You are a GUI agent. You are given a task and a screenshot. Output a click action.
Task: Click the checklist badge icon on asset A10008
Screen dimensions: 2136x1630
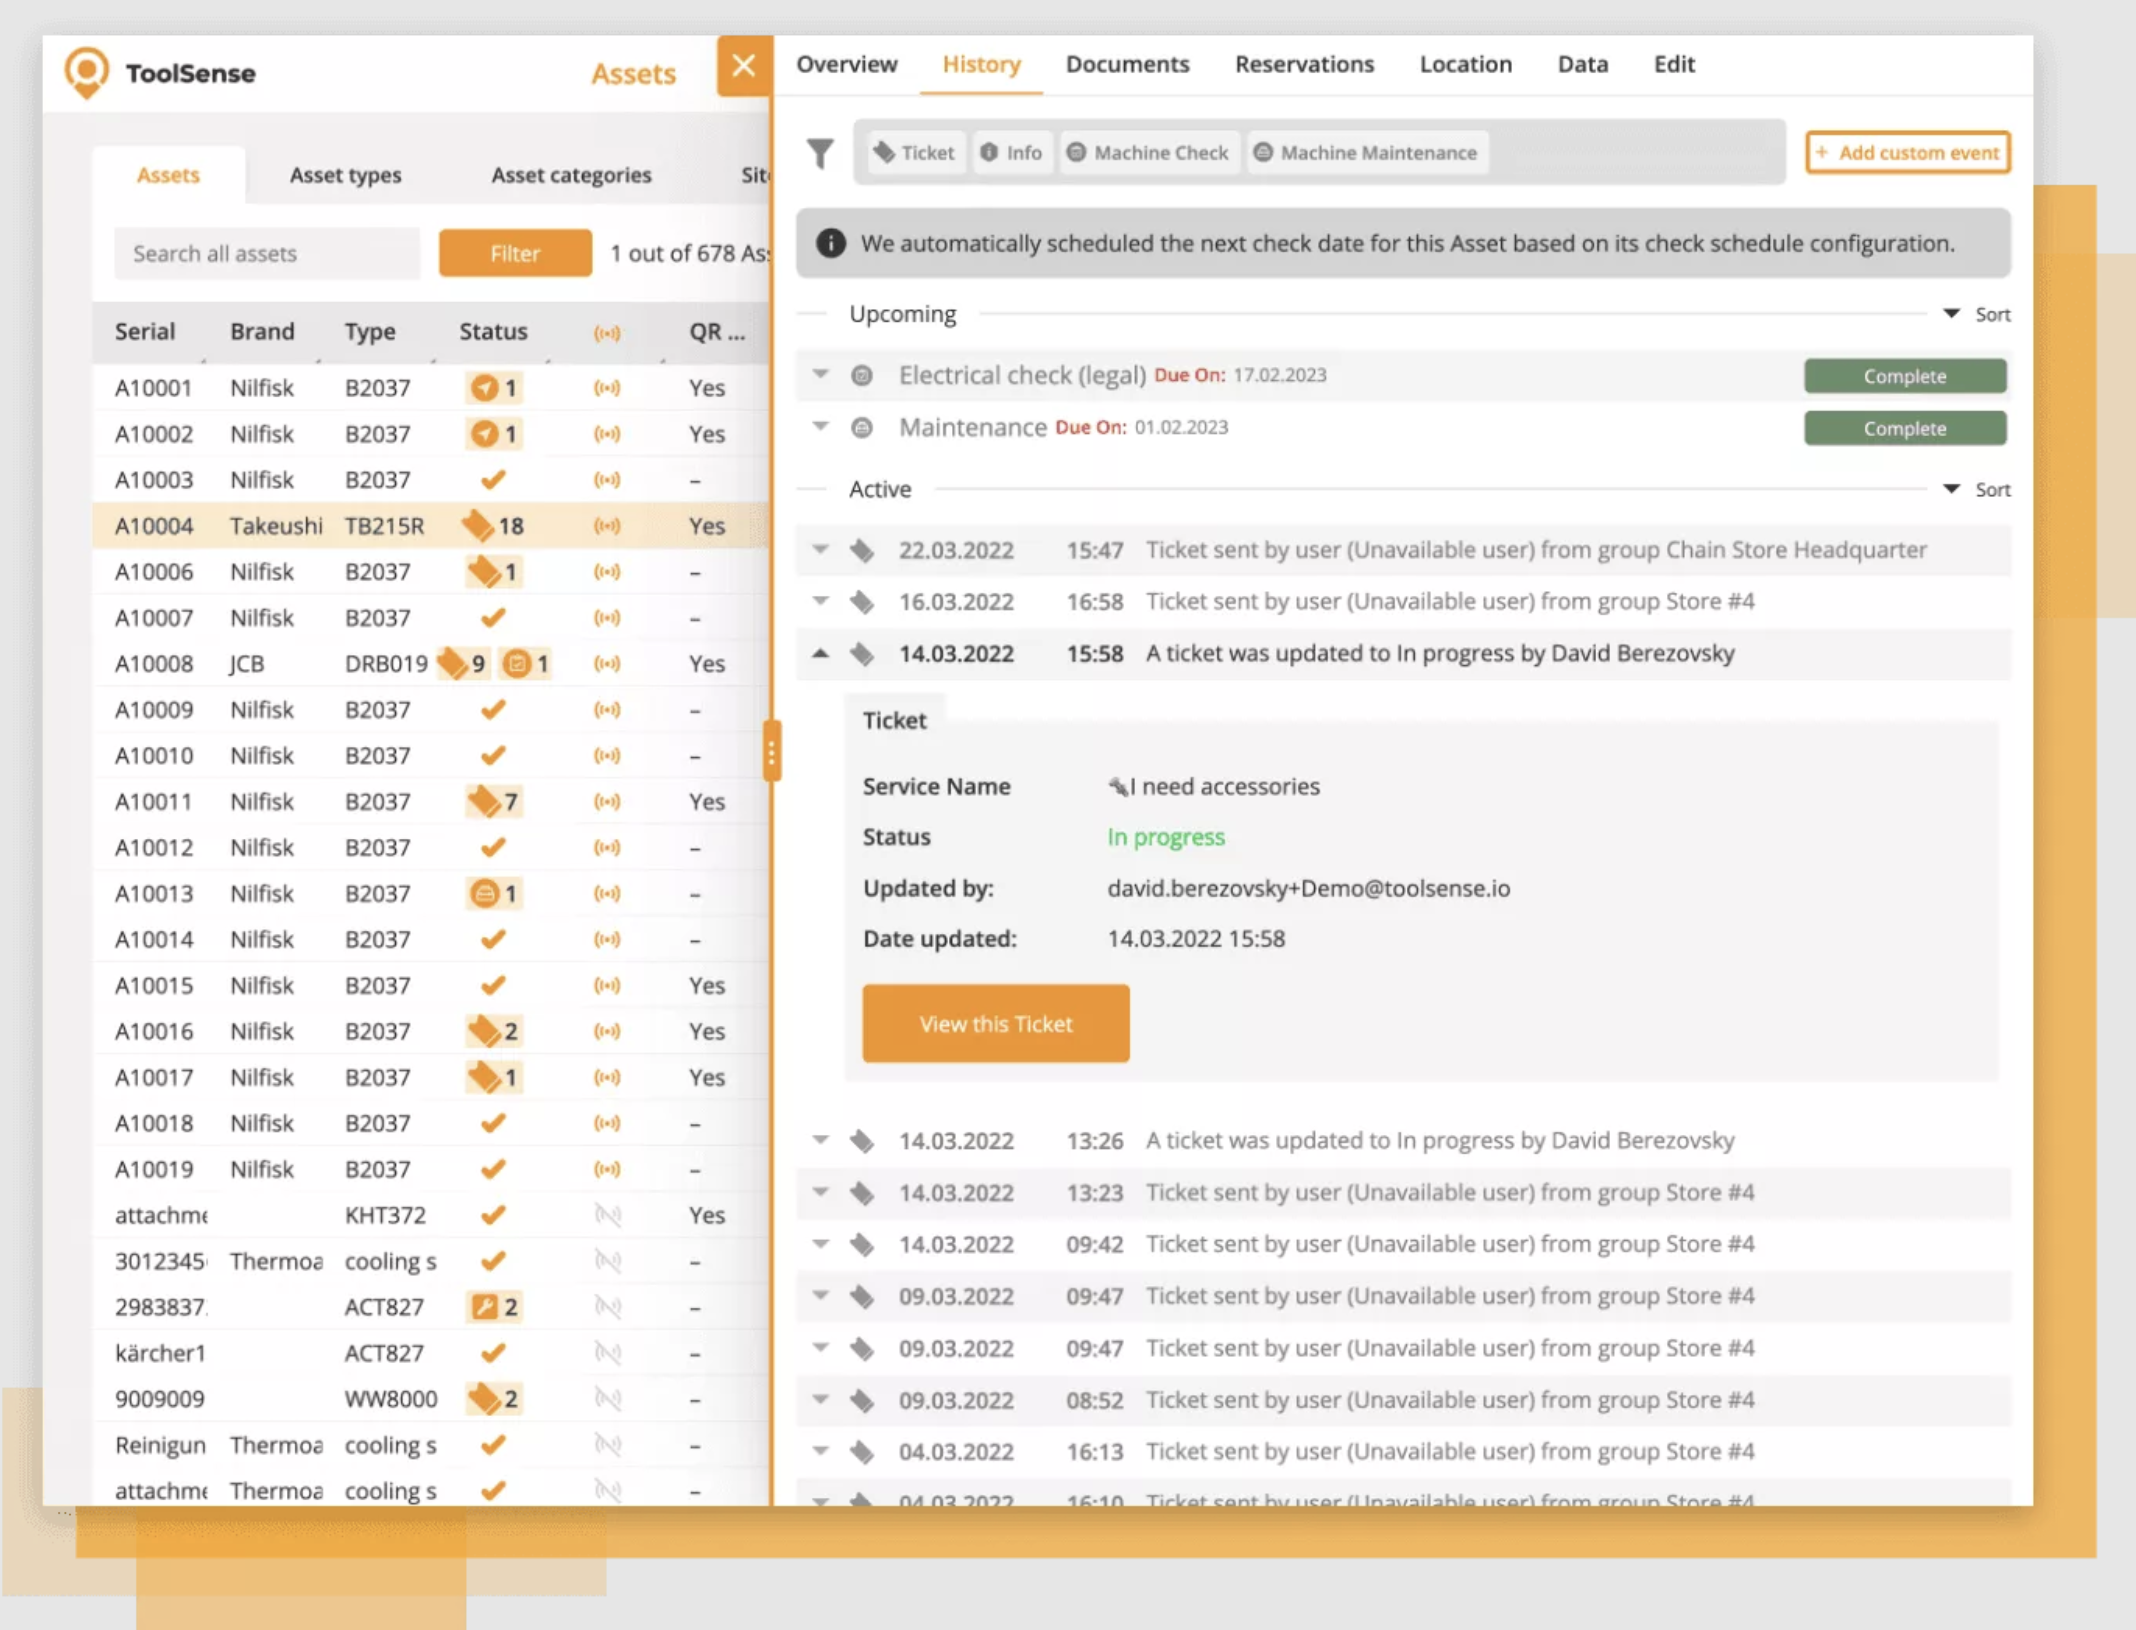[525, 663]
